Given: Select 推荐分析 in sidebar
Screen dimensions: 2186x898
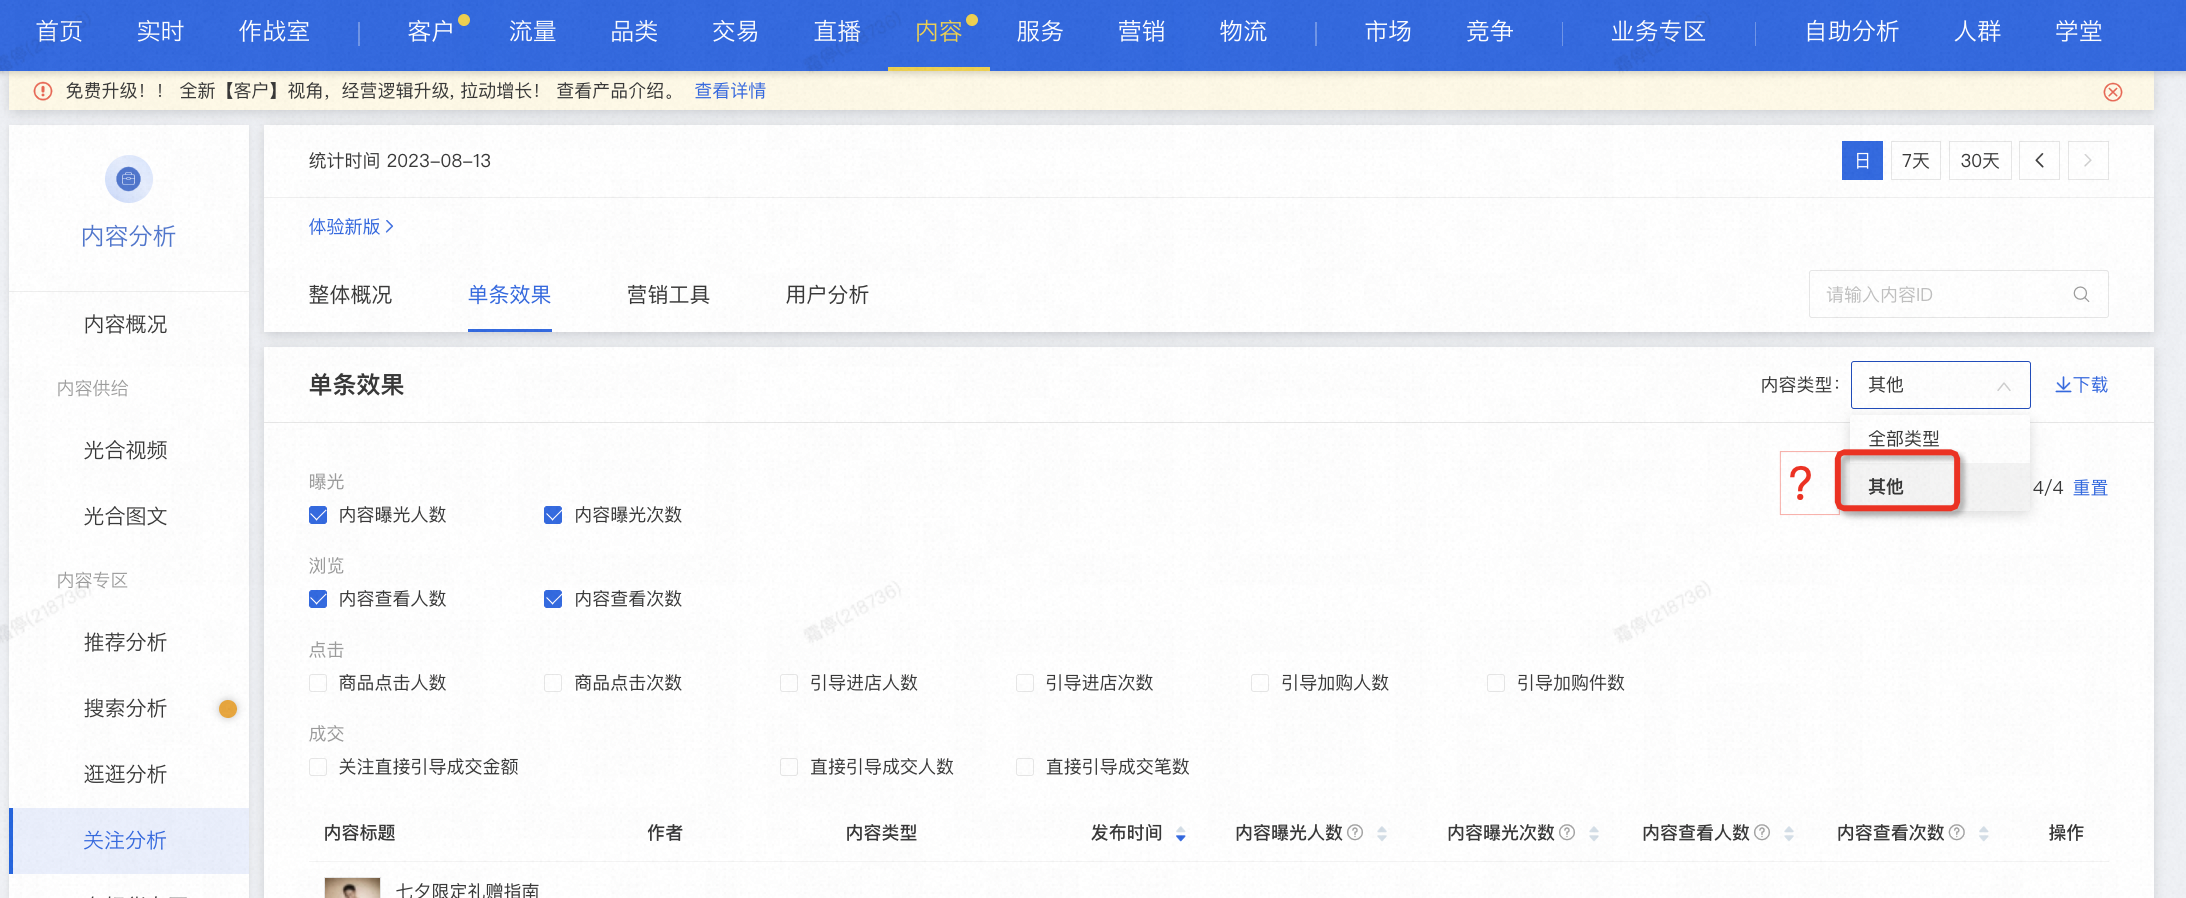Looking at the screenshot, I should tap(125, 642).
